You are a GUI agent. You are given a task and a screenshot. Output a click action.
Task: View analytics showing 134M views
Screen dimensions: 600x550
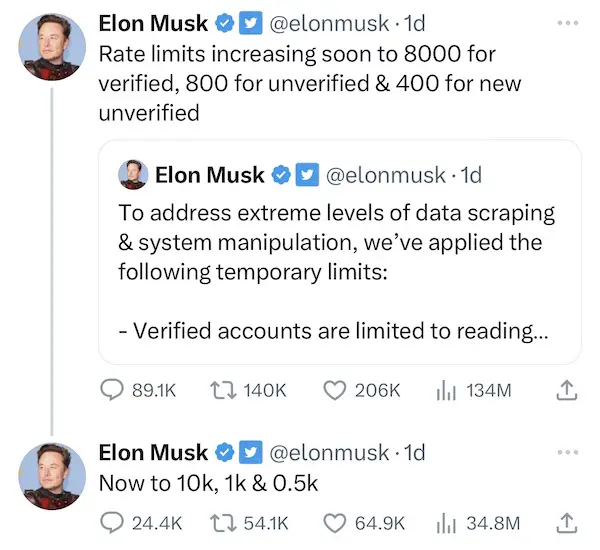[x=444, y=390]
